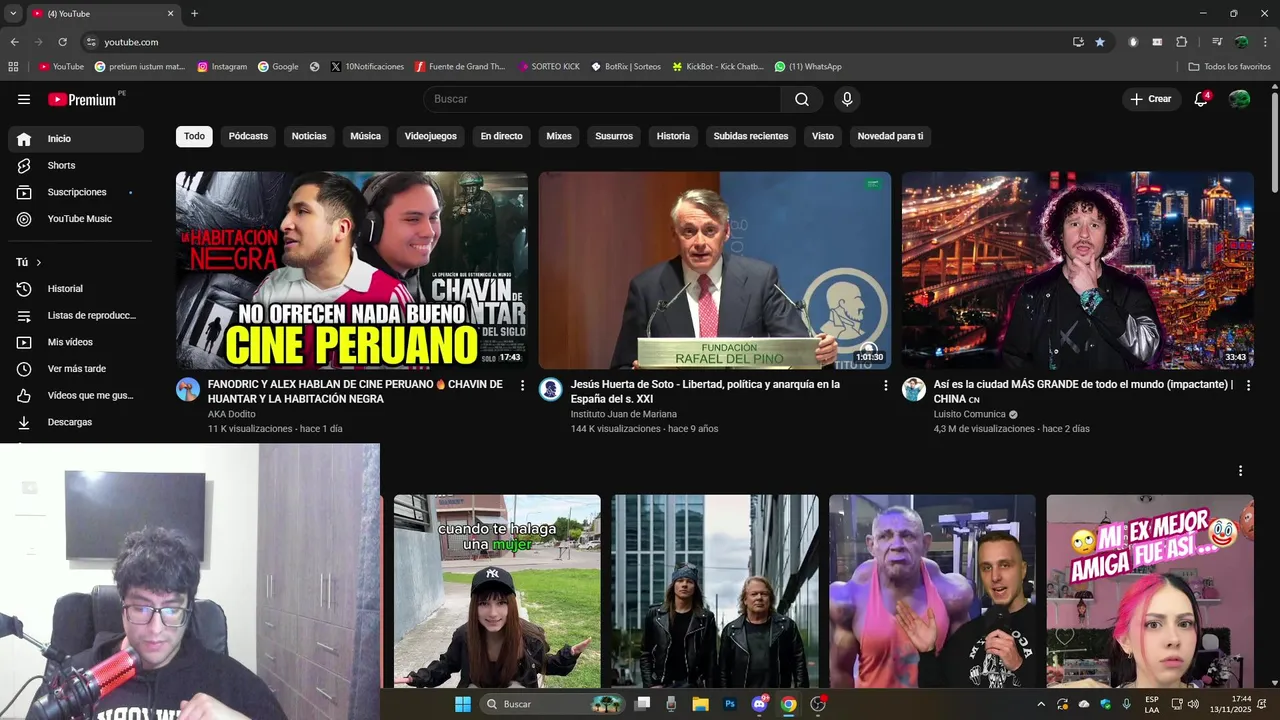This screenshot has height=720, width=1280.
Task: Select the Todo filter chip
Action: click(x=194, y=136)
